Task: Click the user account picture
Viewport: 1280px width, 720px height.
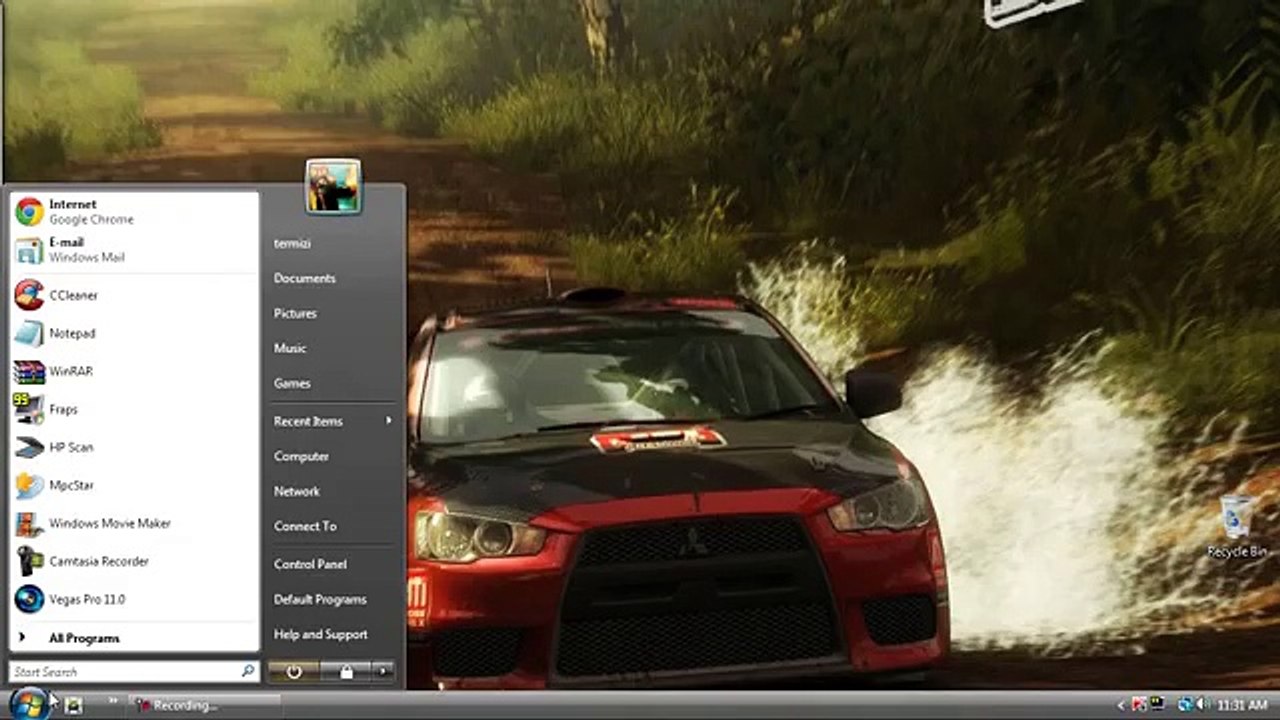Action: pyautogui.click(x=333, y=186)
